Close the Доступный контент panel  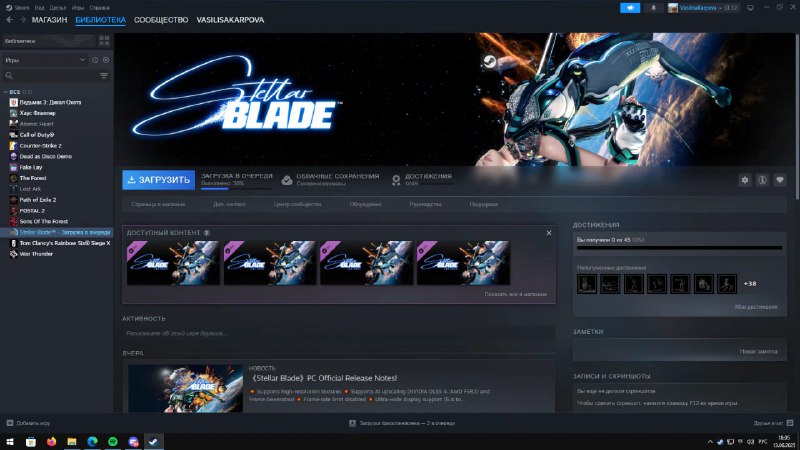coord(548,232)
